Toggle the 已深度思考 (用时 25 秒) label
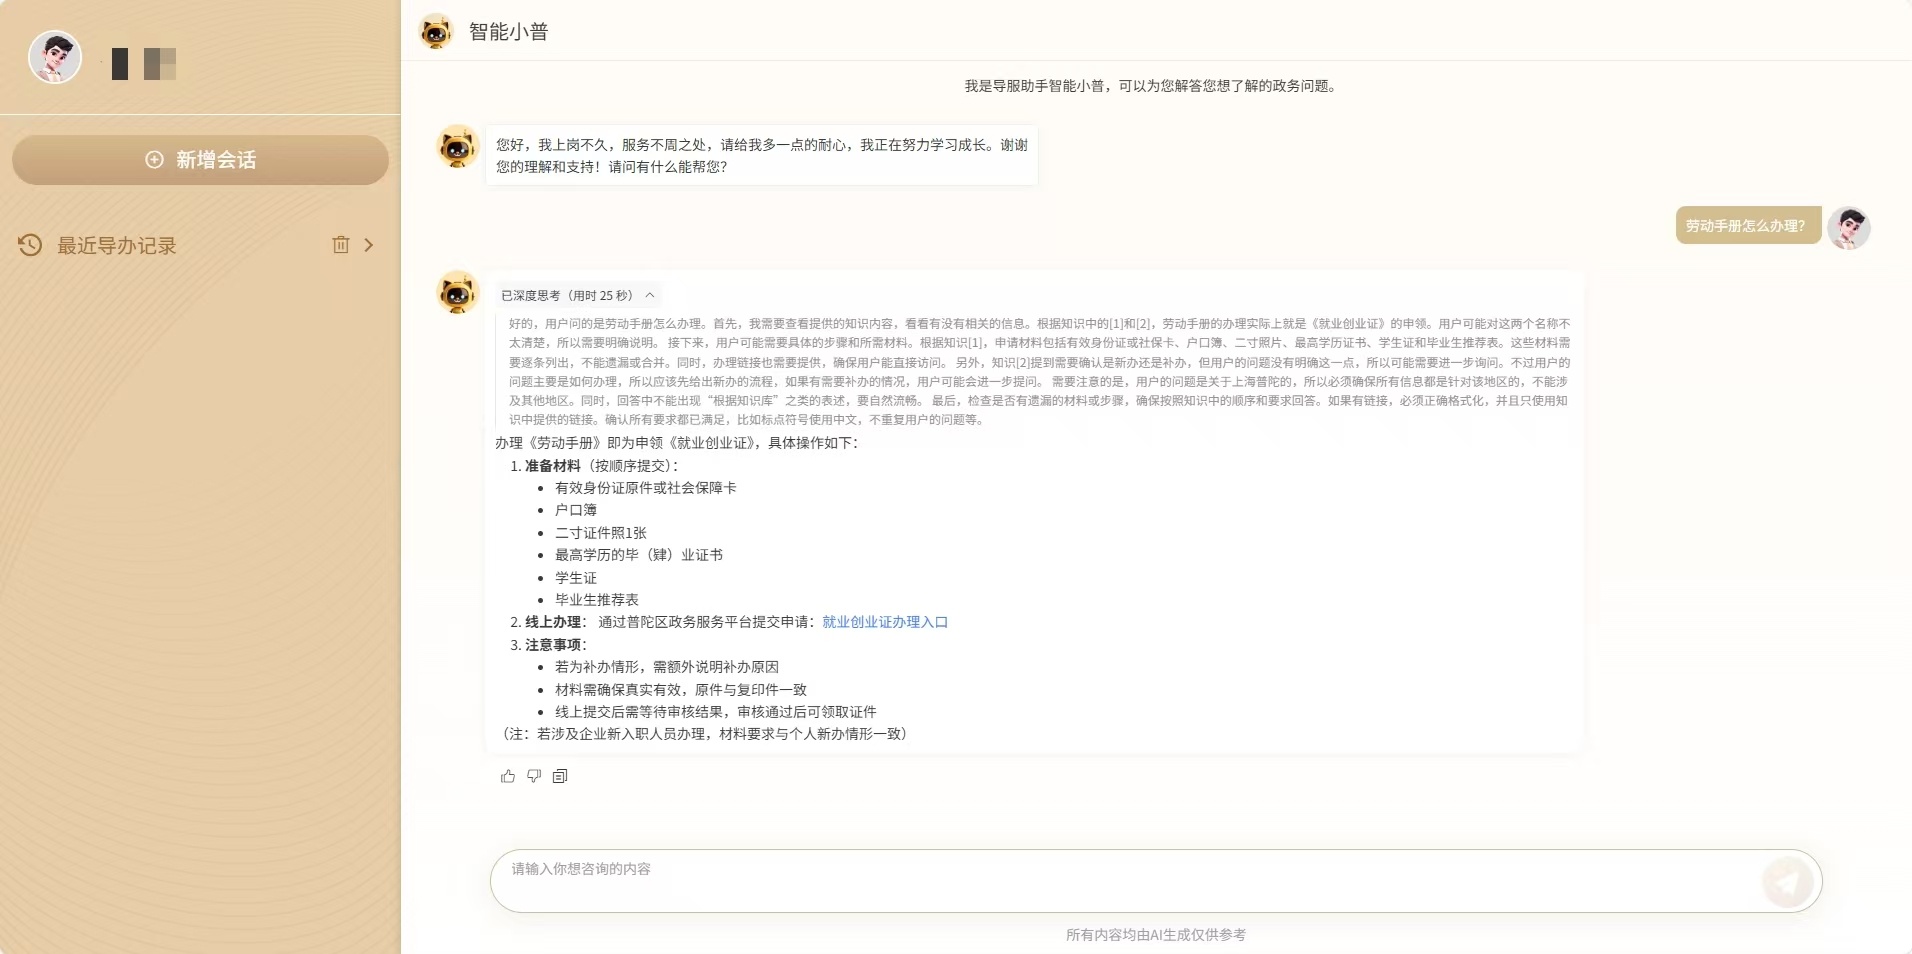This screenshot has width=1912, height=954. coord(567,296)
